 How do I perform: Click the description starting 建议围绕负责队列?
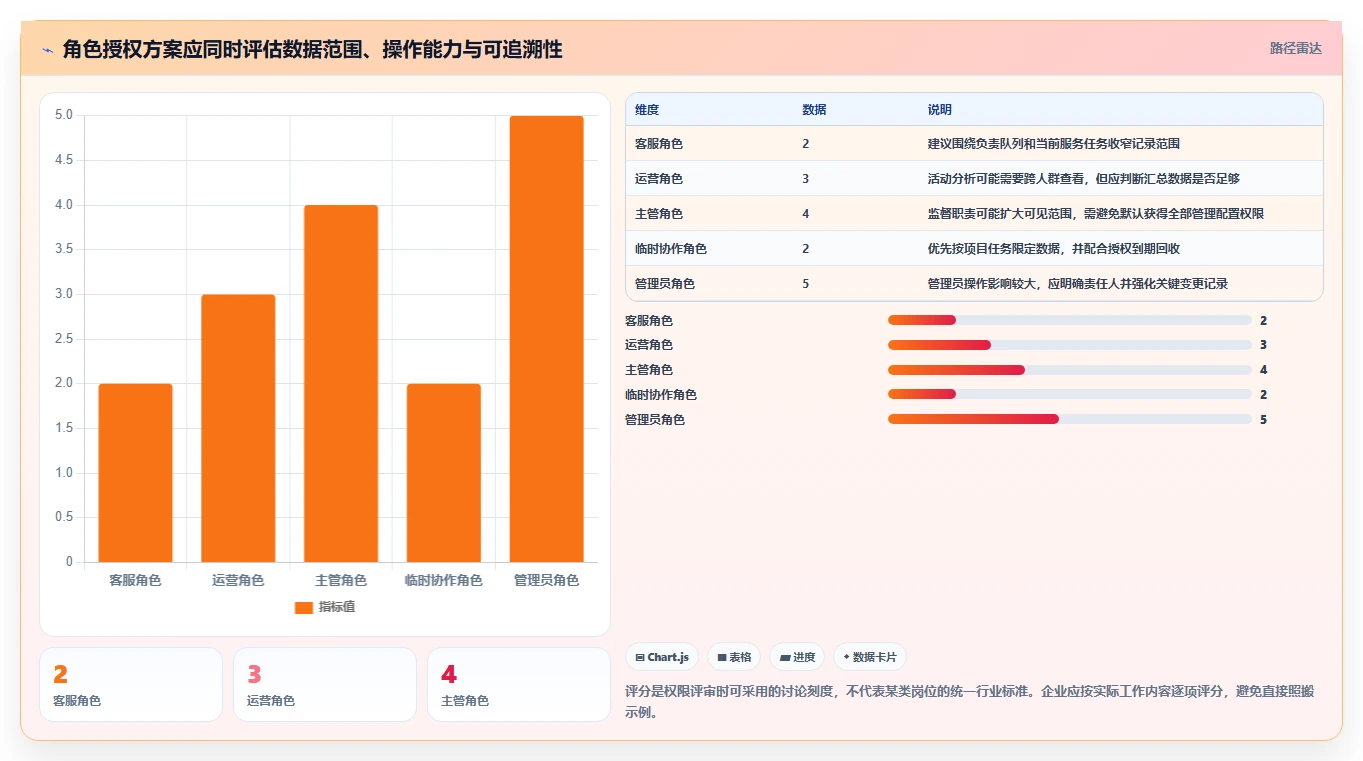[x=1054, y=144]
